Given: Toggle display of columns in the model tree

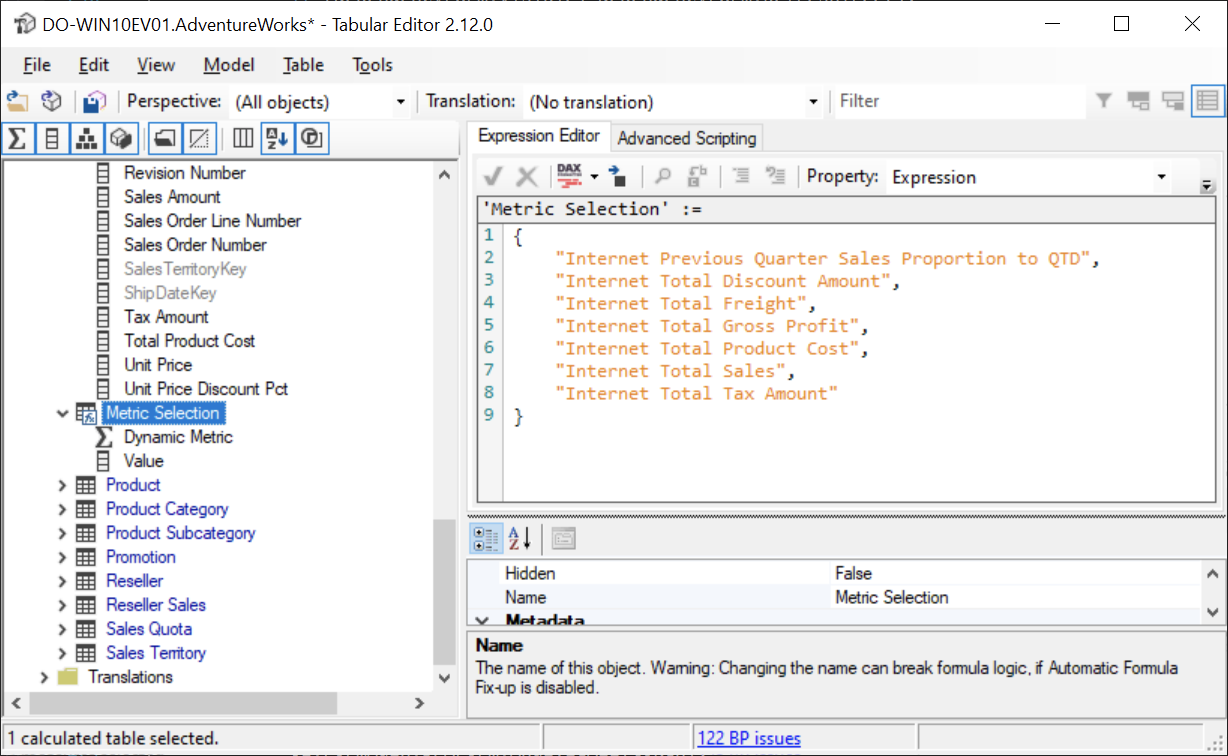Looking at the screenshot, I should (x=51, y=138).
